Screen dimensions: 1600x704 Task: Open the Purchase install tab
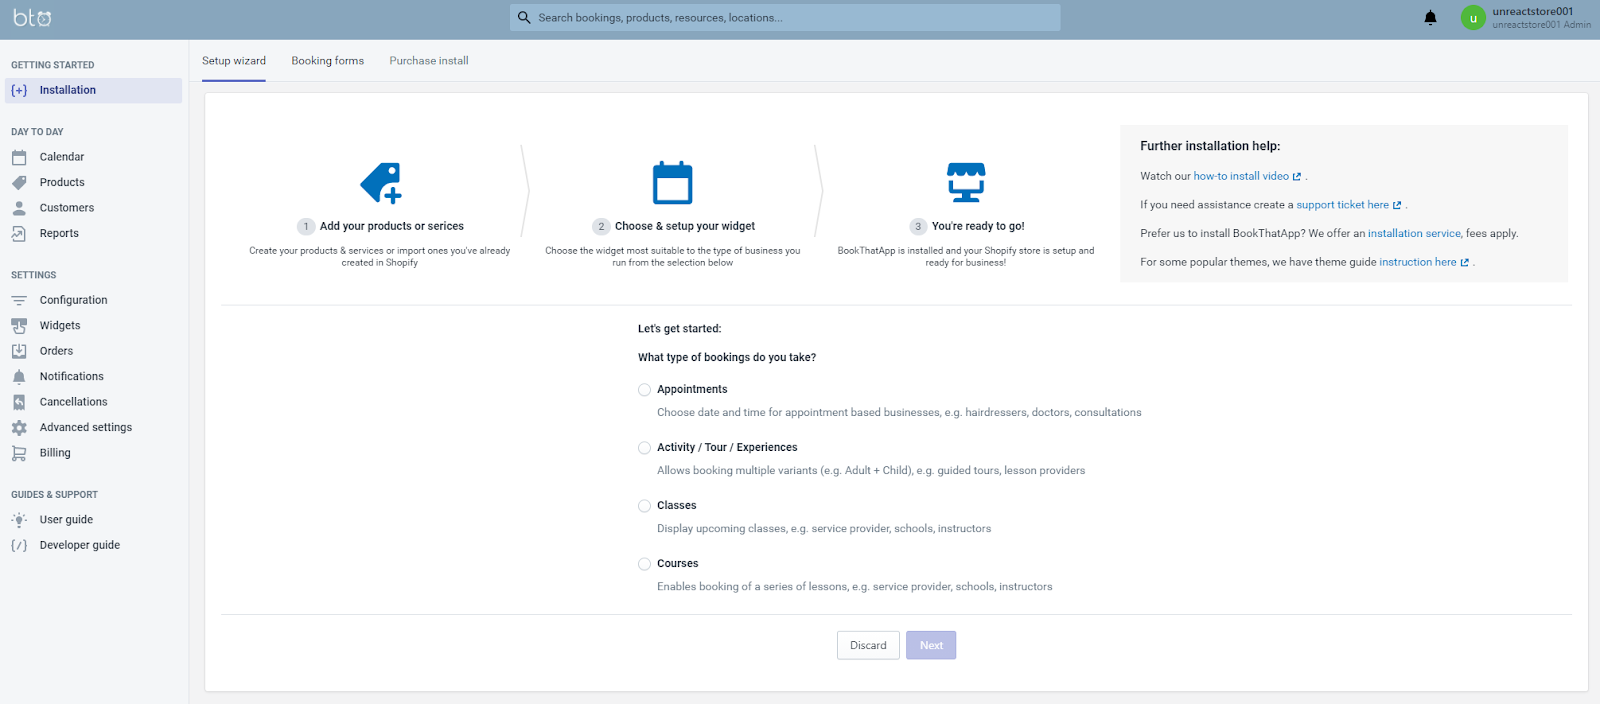[x=428, y=61]
